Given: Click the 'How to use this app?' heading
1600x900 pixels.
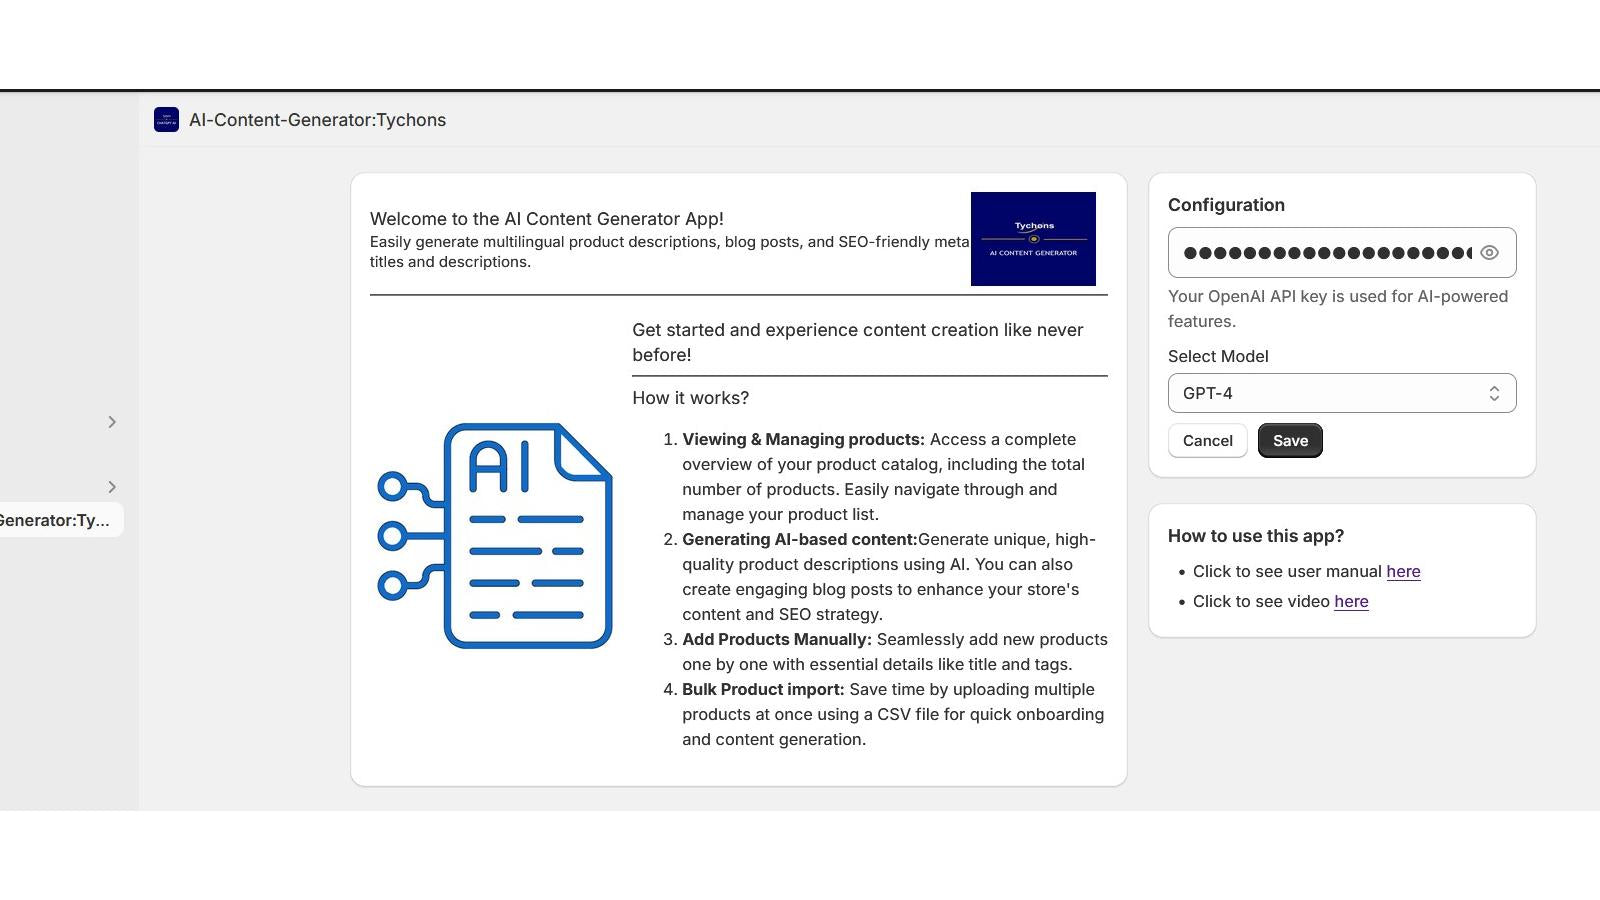Looking at the screenshot, I should (1256, 536).
